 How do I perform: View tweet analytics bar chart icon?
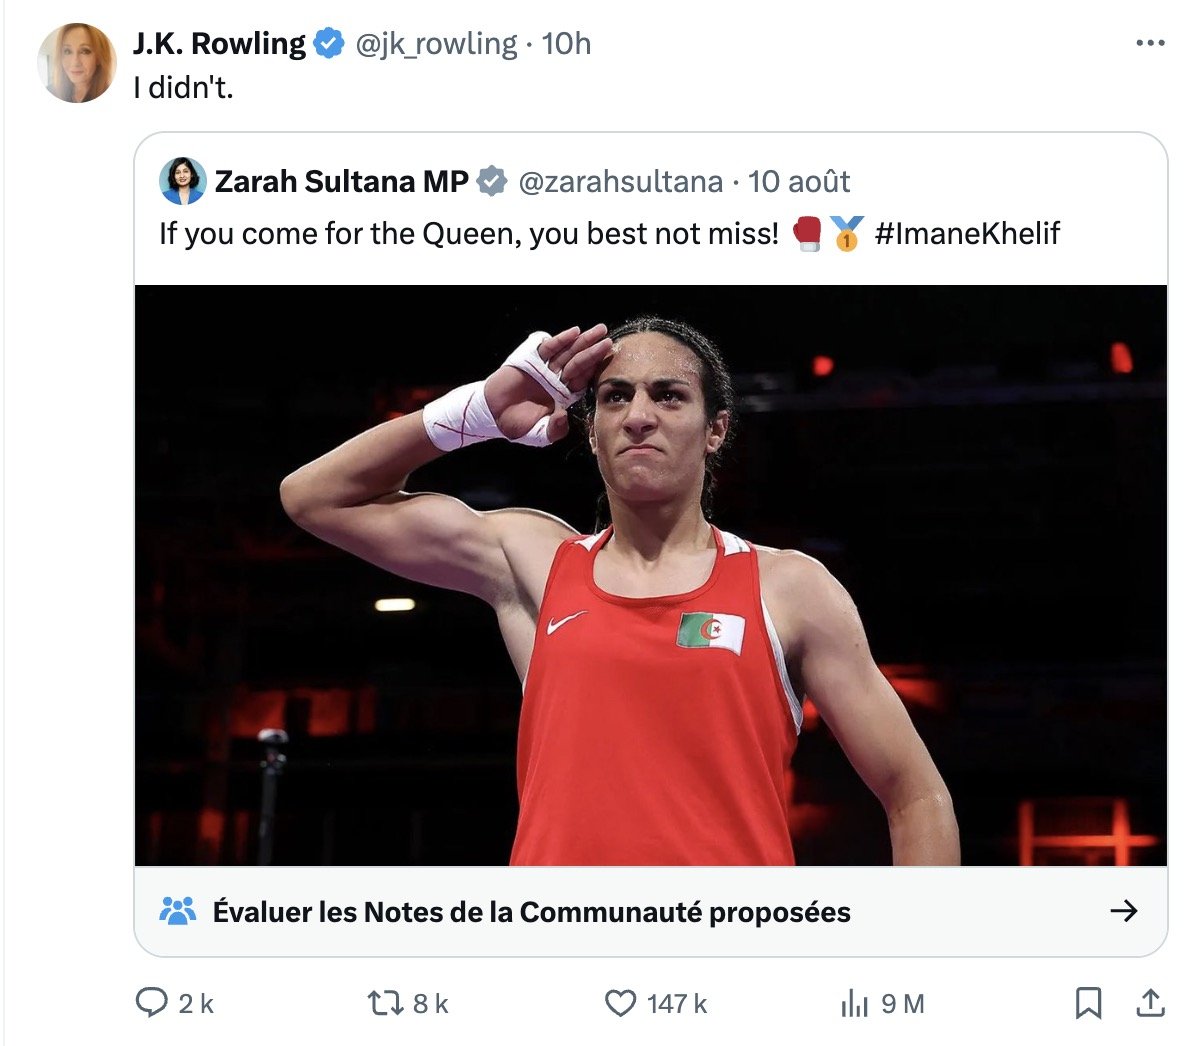854,1003
